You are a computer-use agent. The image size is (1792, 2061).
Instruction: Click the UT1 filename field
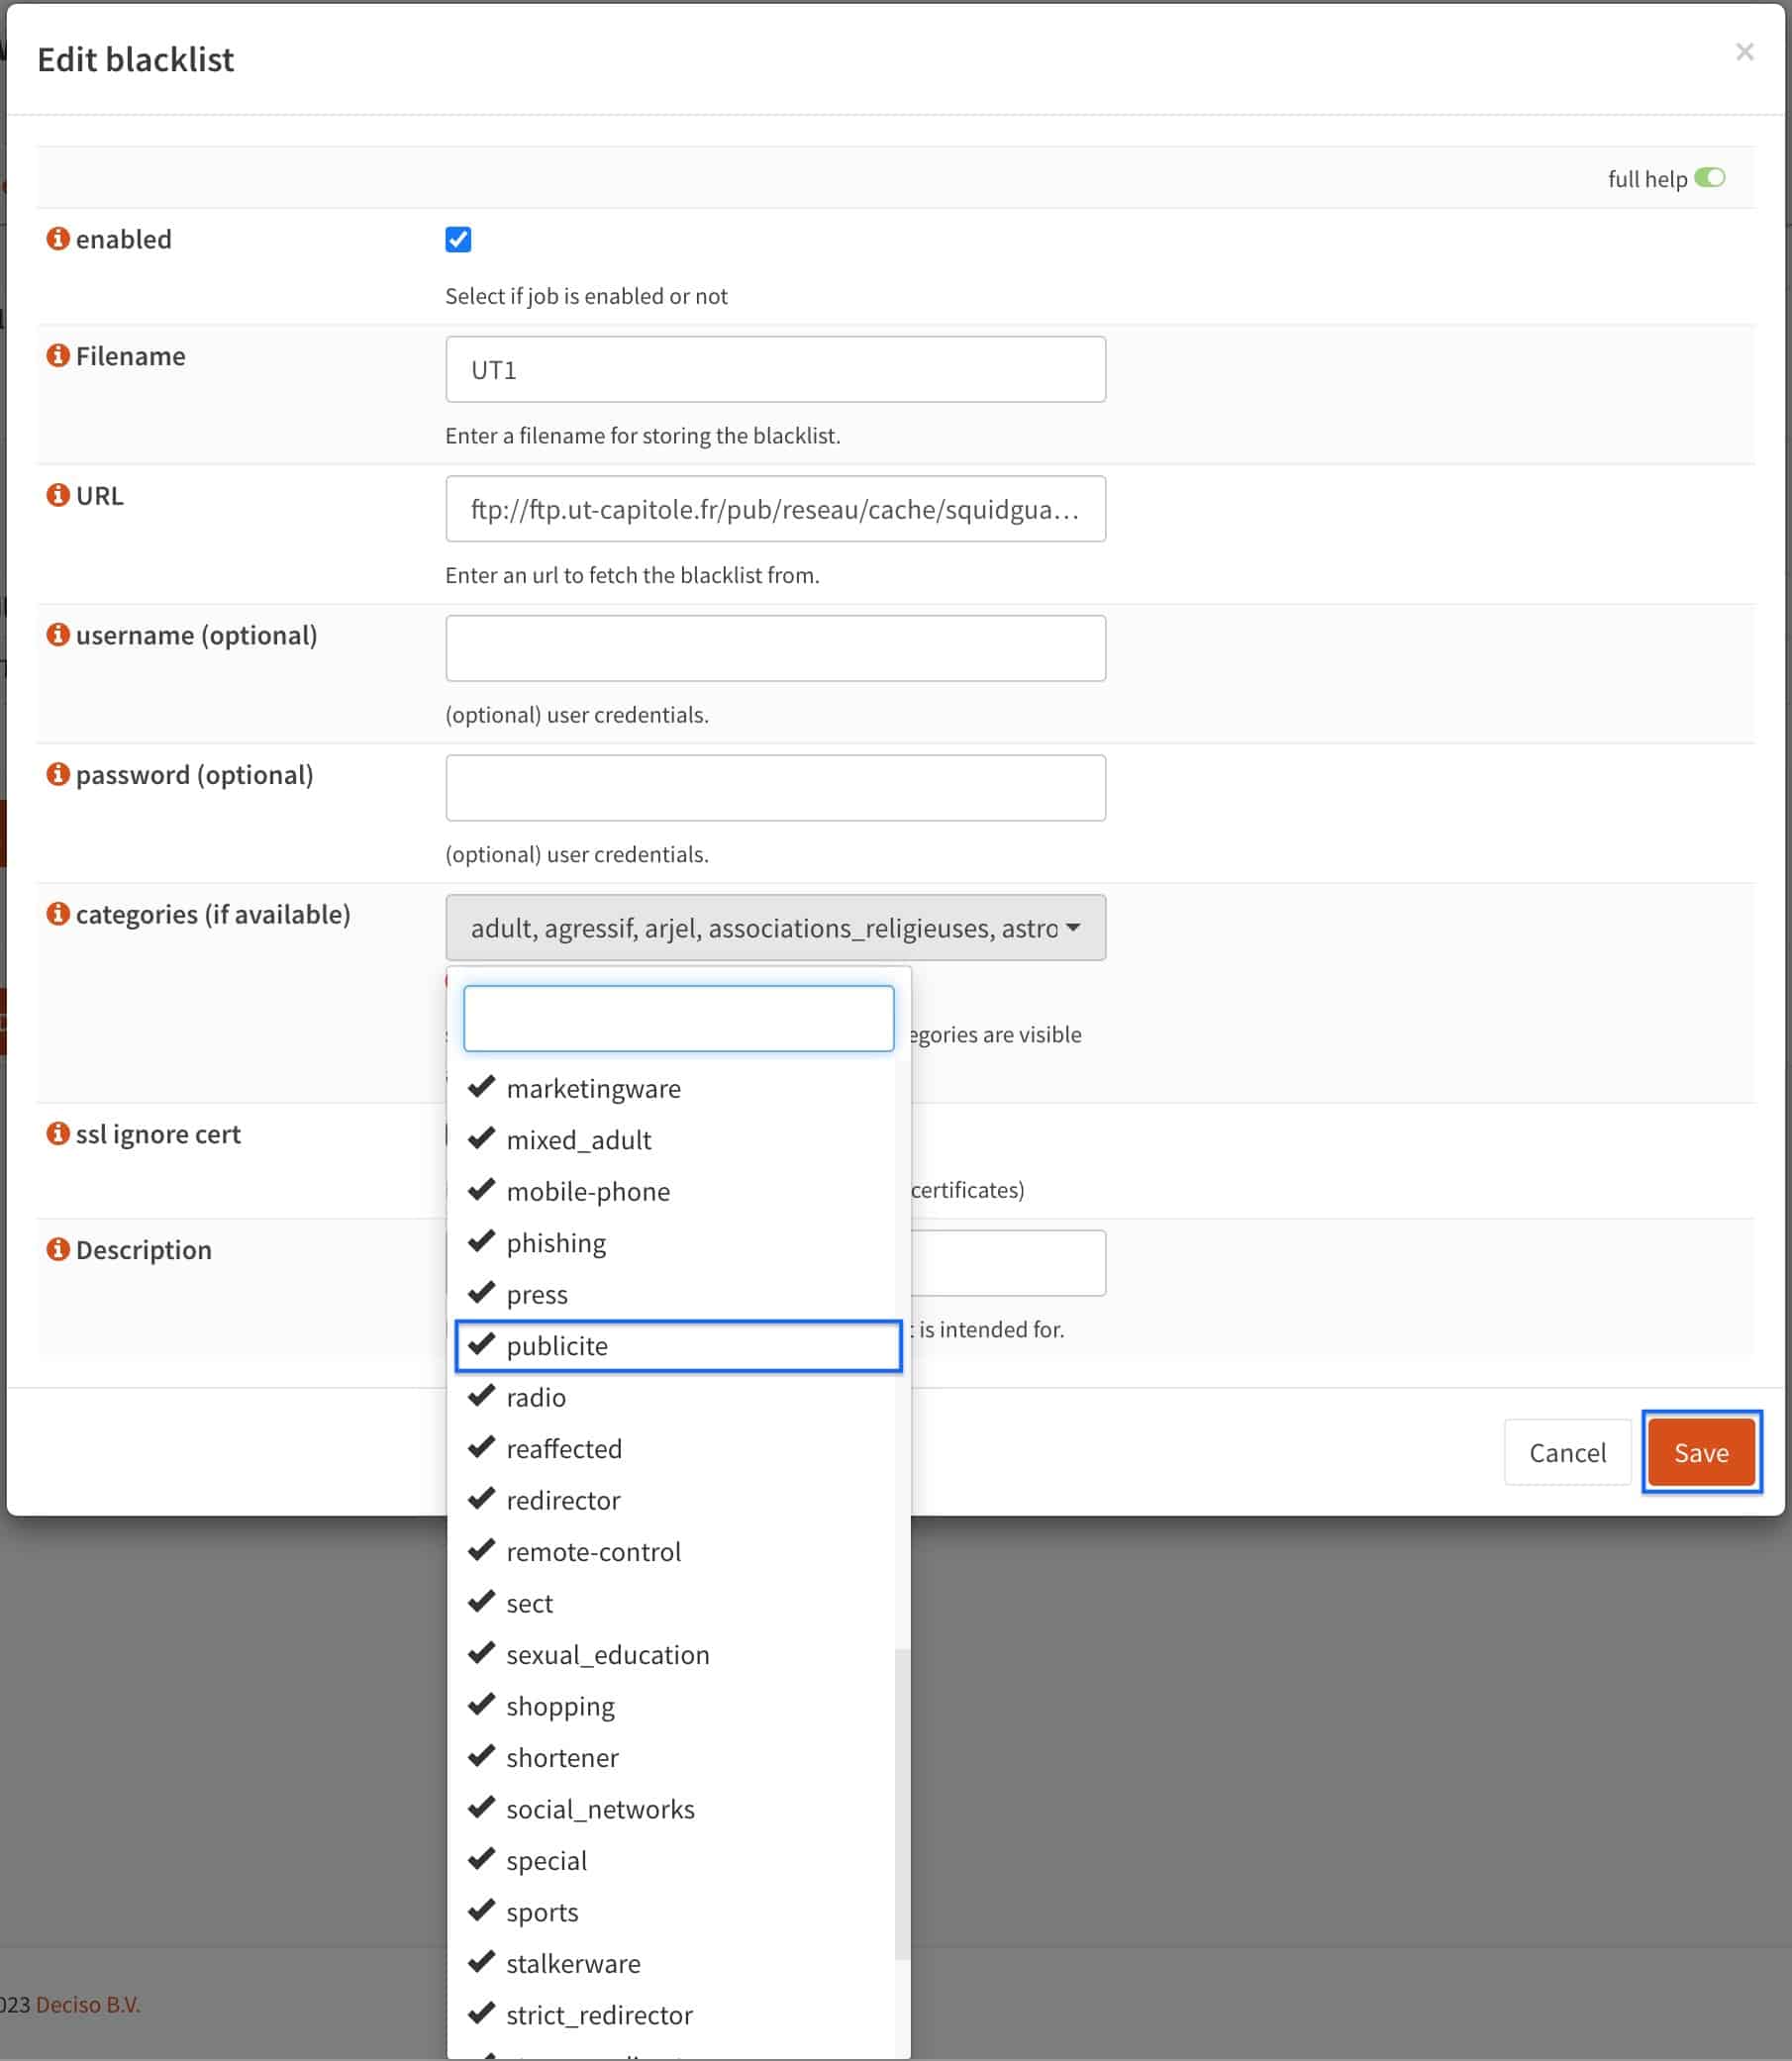776,369
